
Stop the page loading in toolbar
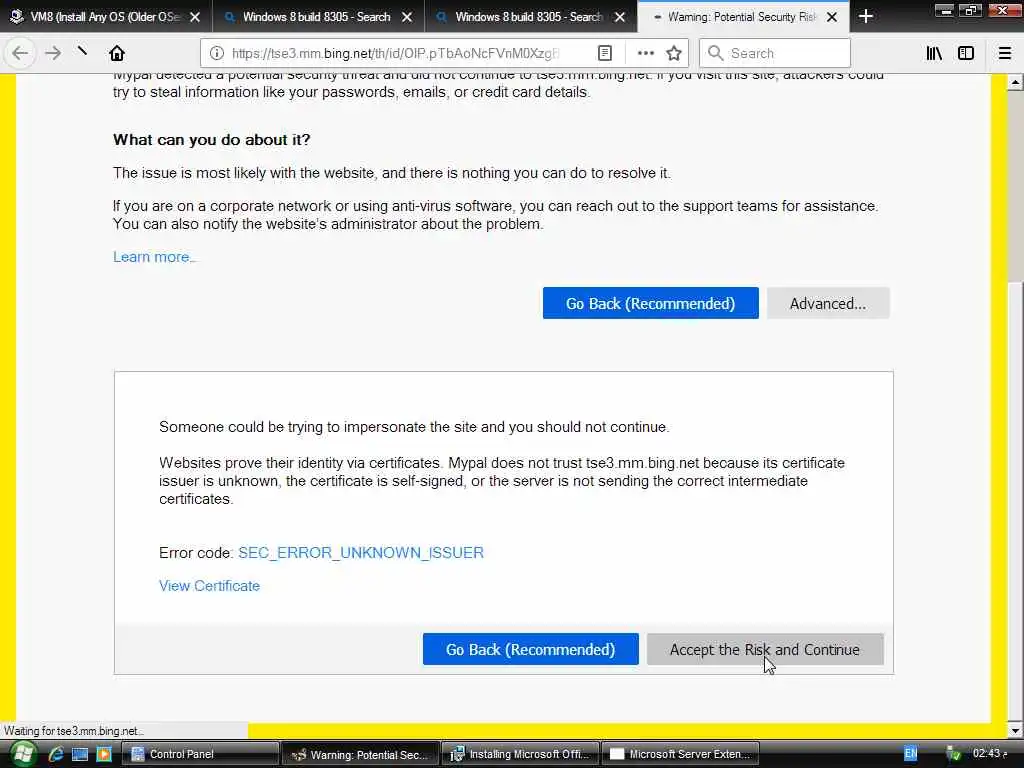82,52
